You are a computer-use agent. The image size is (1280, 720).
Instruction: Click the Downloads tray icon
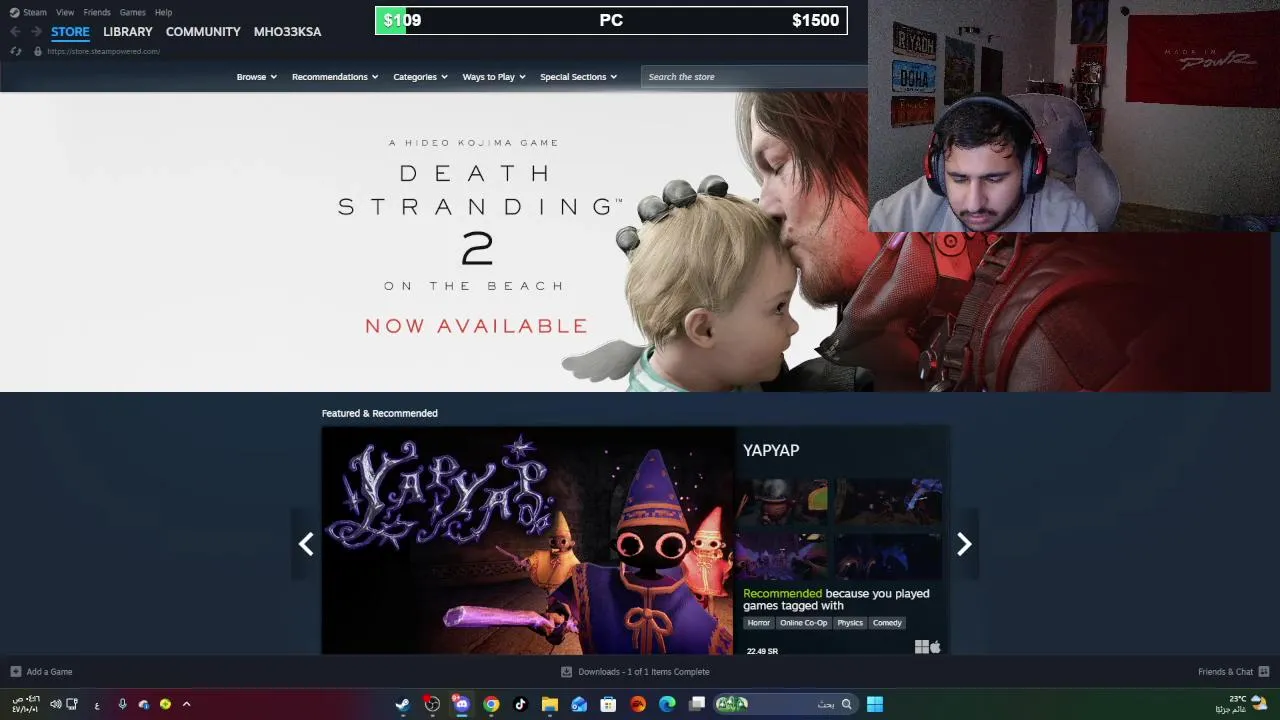[566, 672]
